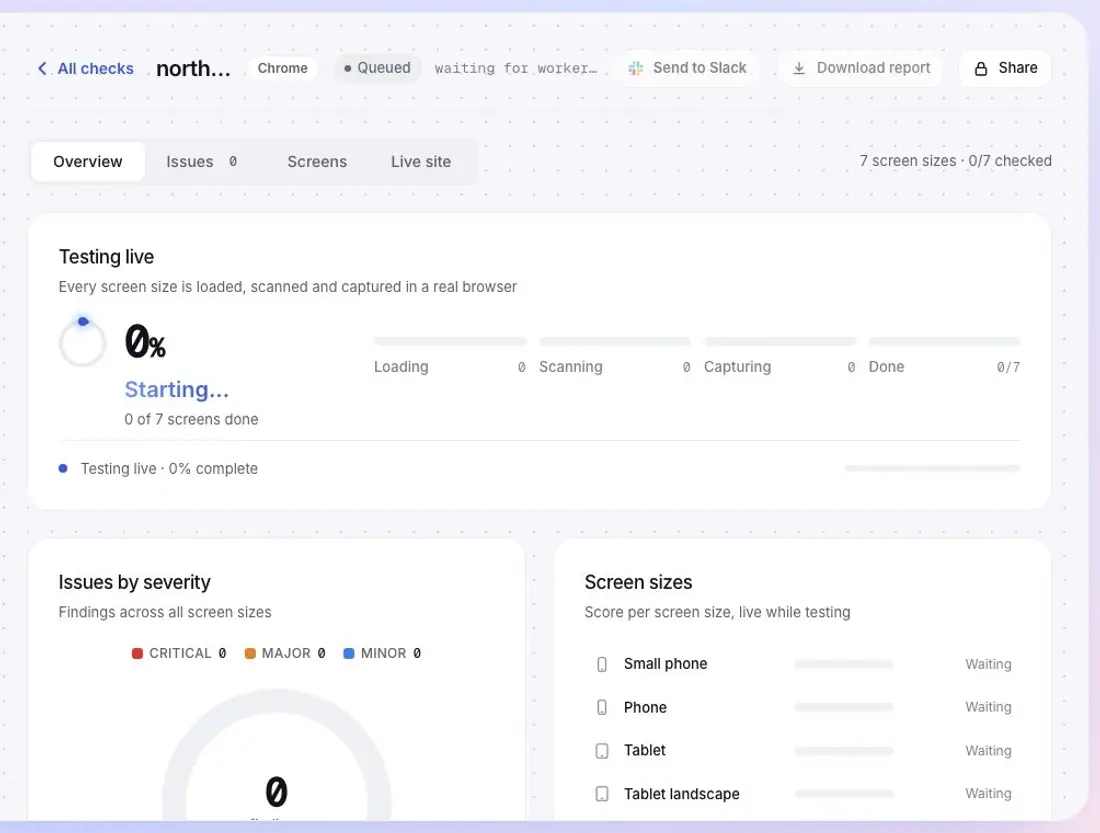Click the 'waiting for worker…' status text
This screenshot has width=1100, height=833.
pyautogui.click(x=516, y=68)
